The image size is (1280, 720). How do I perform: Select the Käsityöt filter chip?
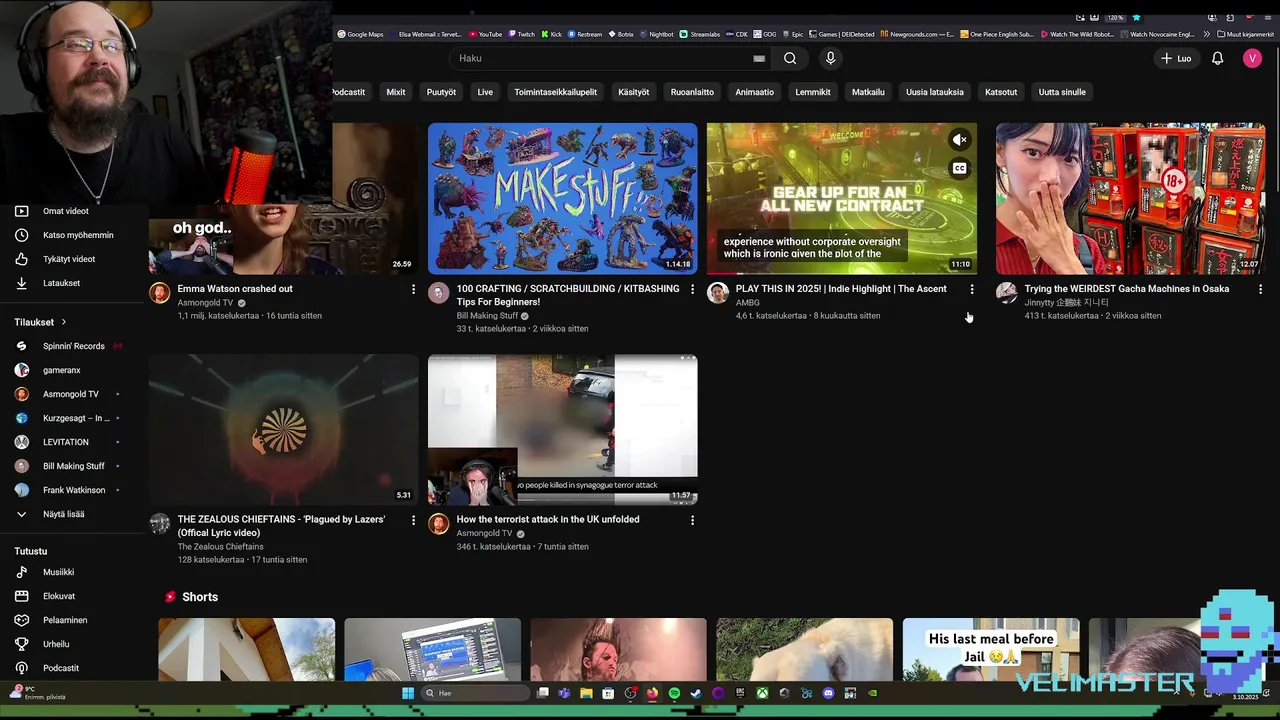634,92
